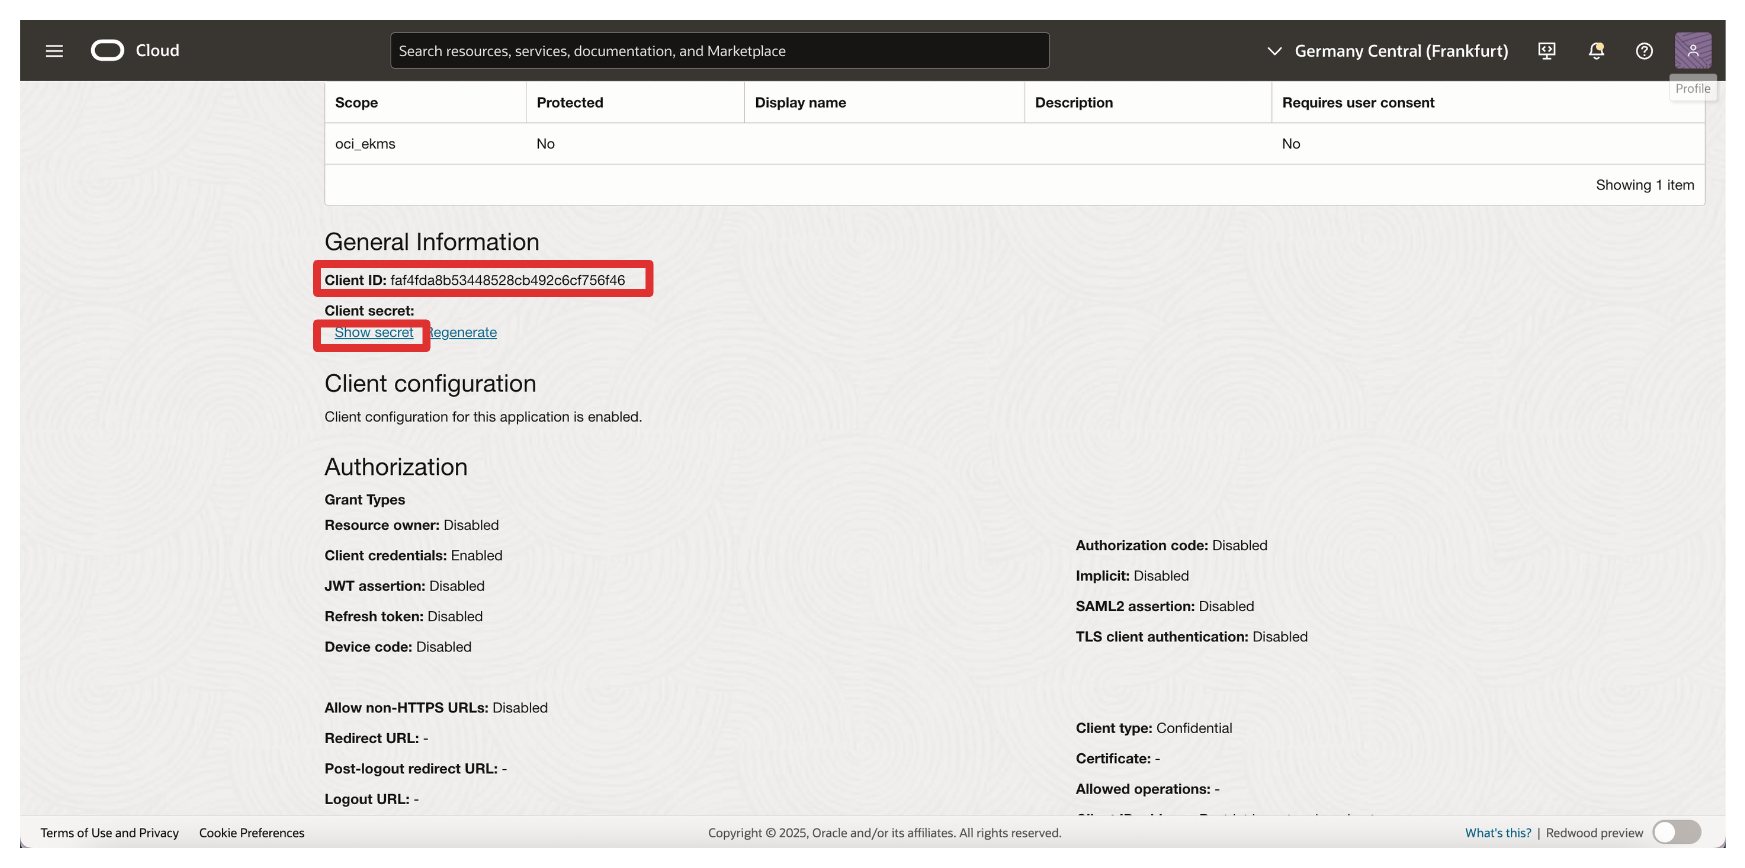Open the Profile avatar menu

[1692, 51]
